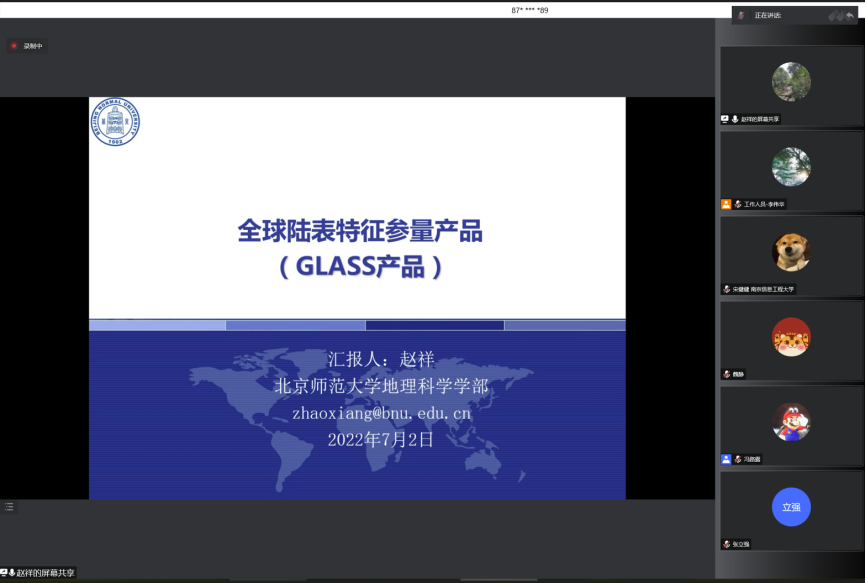The width and height of the screenshot is (865, 583).
Task: Click the muted mic icon beside 张立强
Action: point(726,544)
